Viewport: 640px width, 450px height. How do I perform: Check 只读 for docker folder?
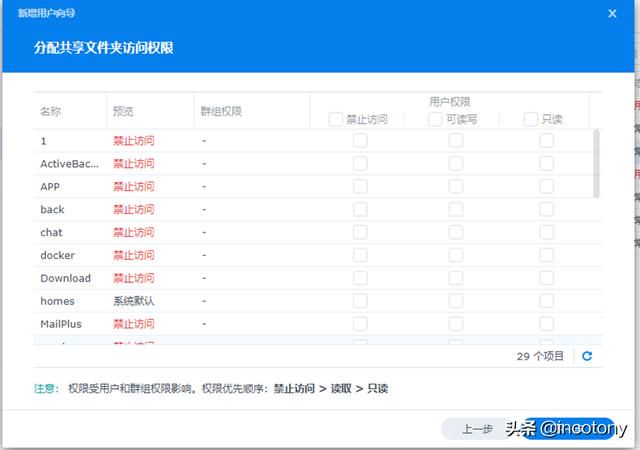547,255
